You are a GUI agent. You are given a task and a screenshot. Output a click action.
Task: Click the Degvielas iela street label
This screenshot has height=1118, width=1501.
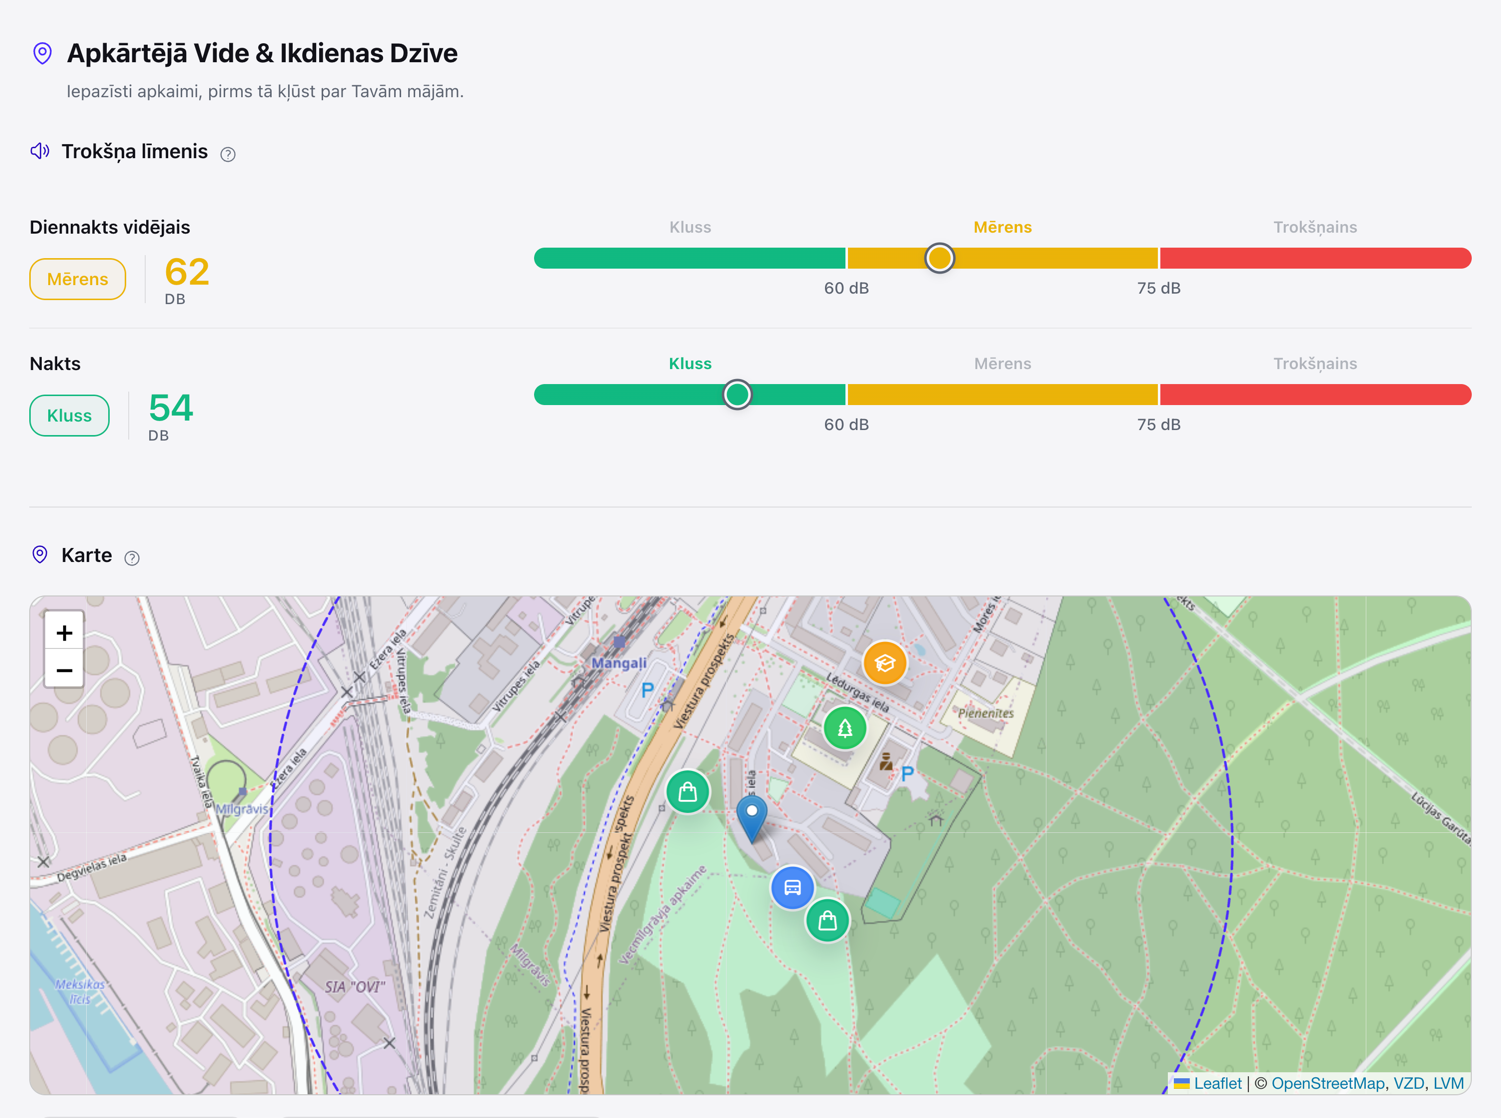point(92,866)
